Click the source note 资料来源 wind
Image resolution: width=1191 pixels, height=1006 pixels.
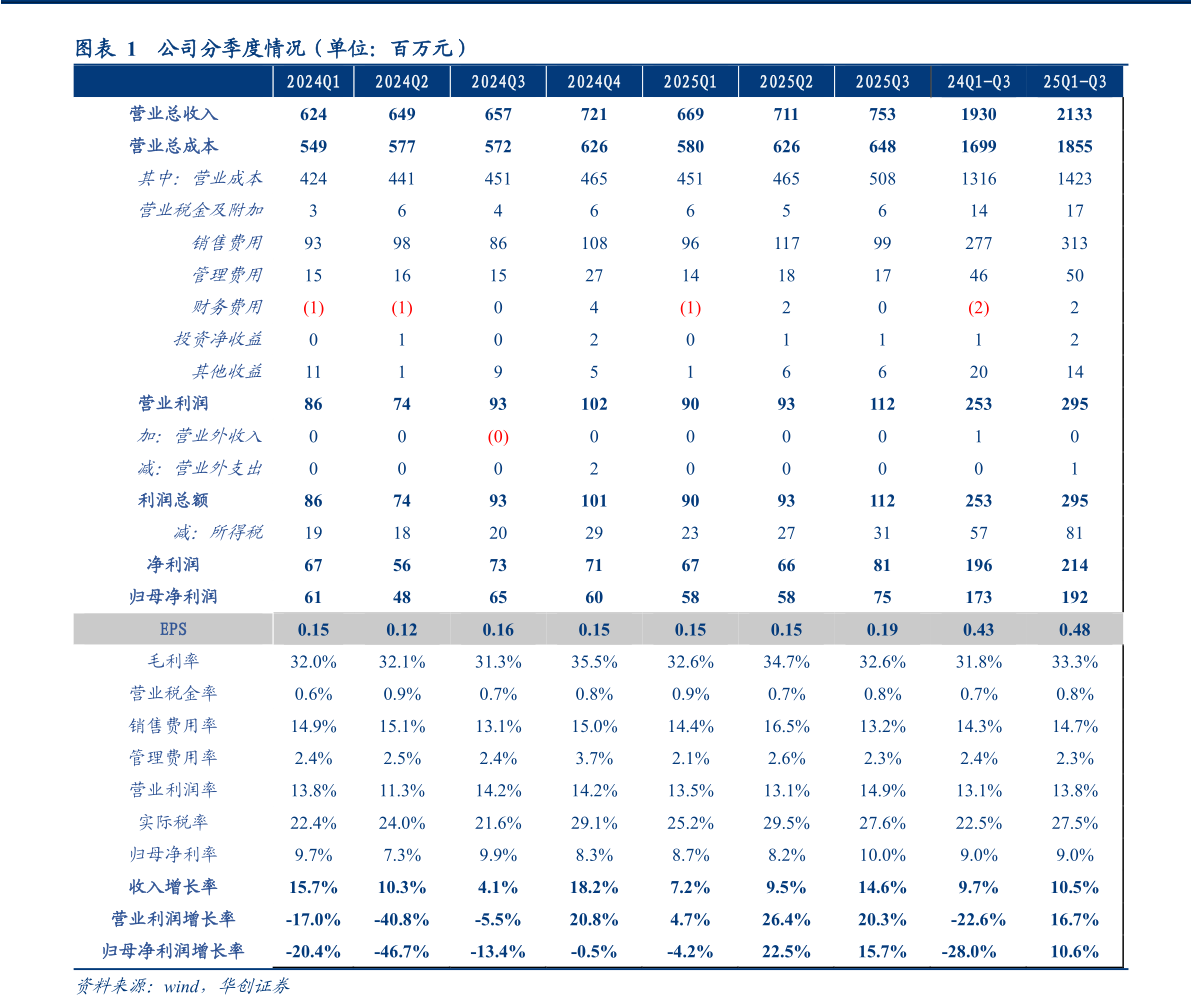pos(182,986)
